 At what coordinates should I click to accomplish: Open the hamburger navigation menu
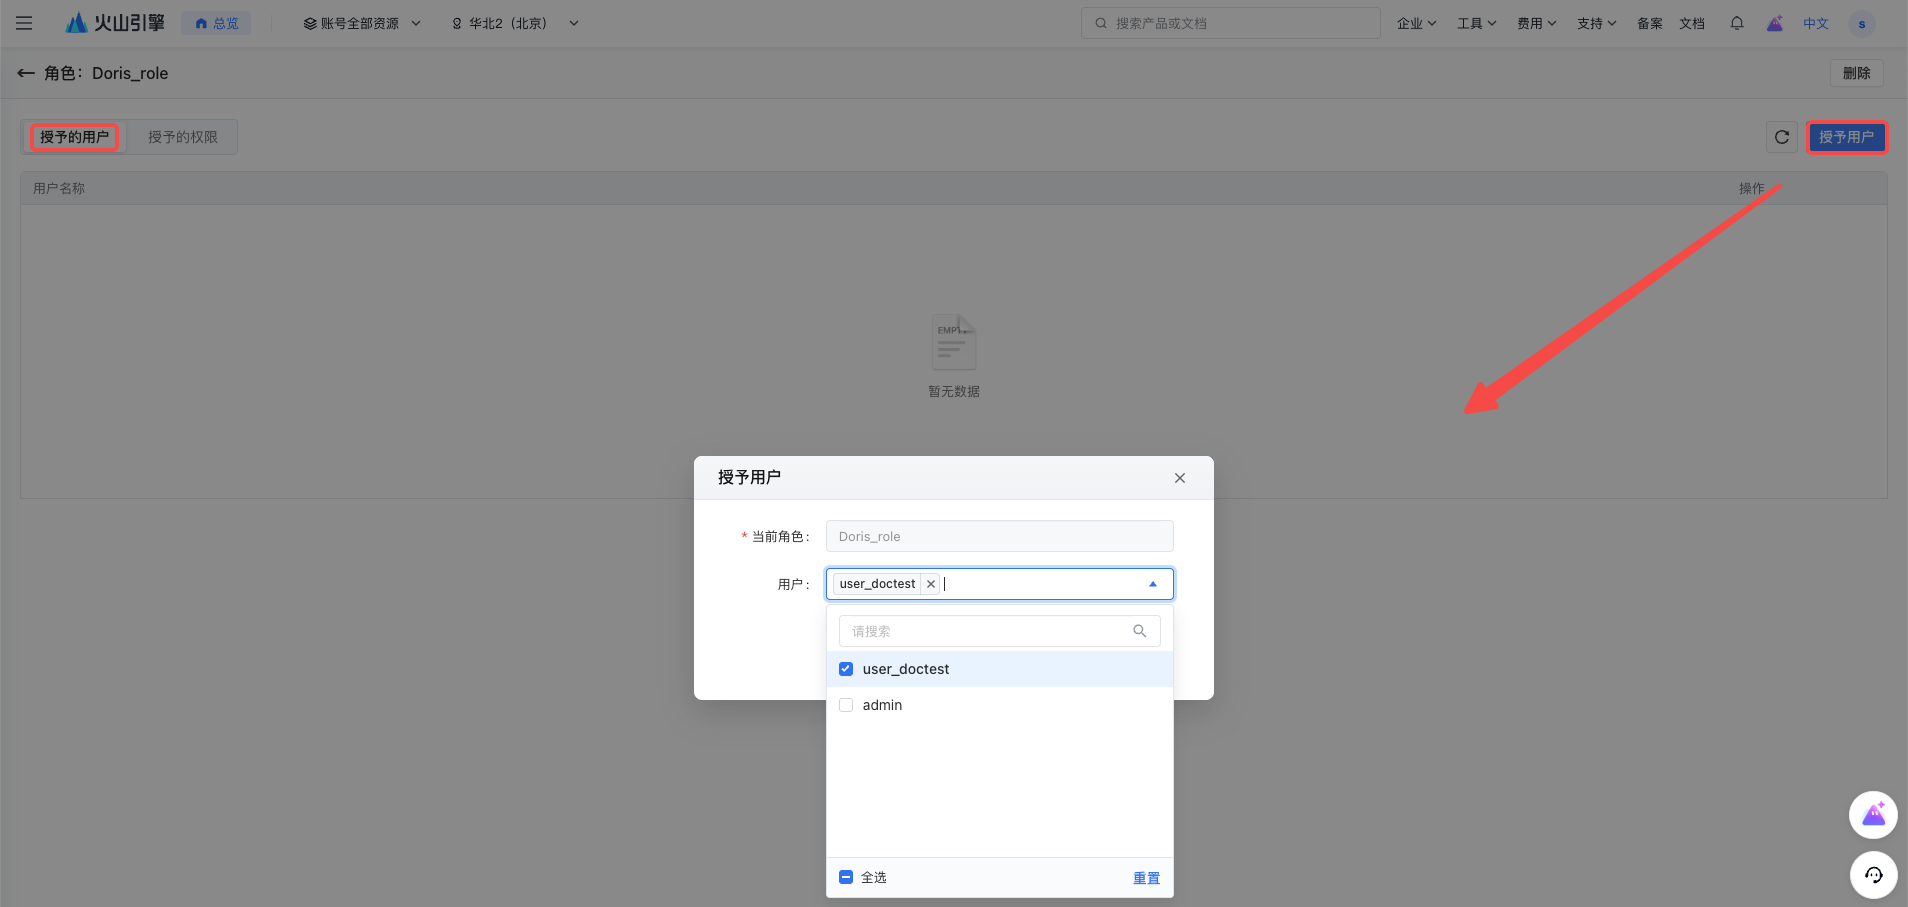[24, 23]
